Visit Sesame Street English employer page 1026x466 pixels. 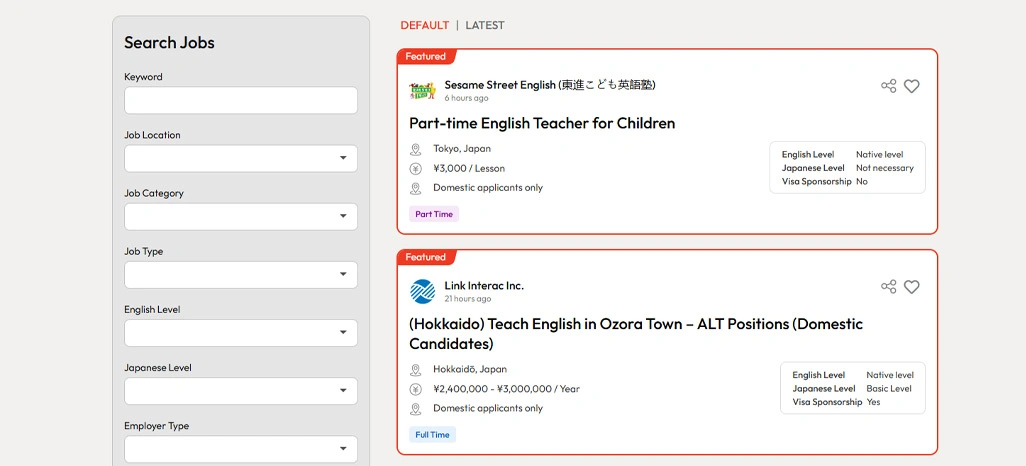click(550, 84)
